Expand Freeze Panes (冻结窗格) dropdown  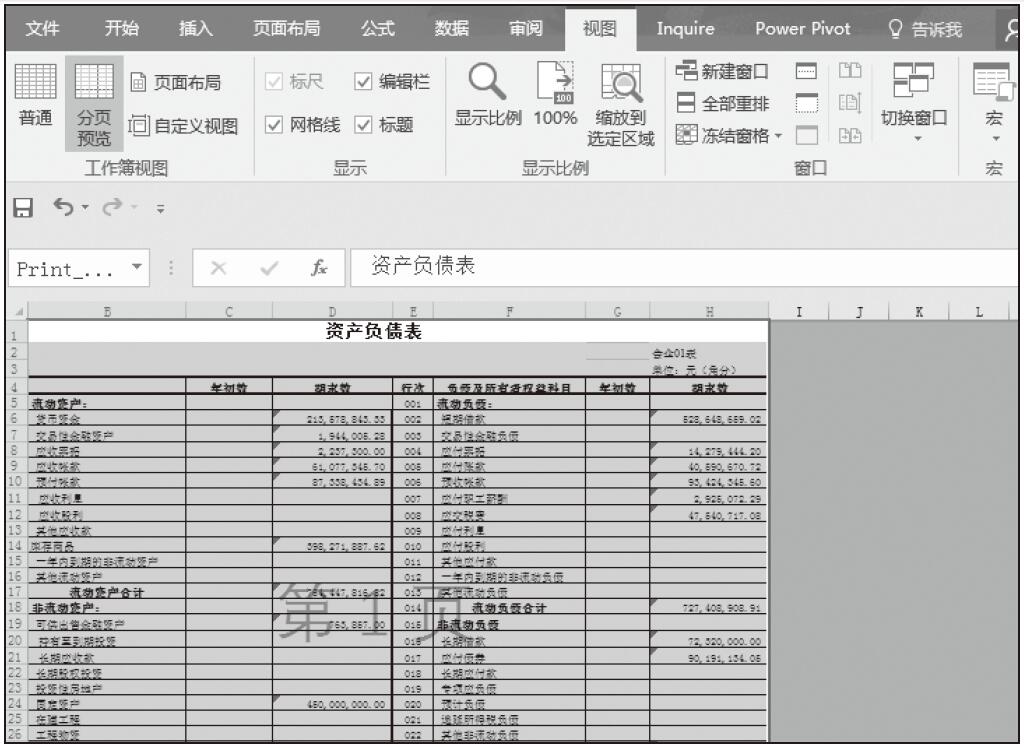pyautogui.click(x=778, y=136)
